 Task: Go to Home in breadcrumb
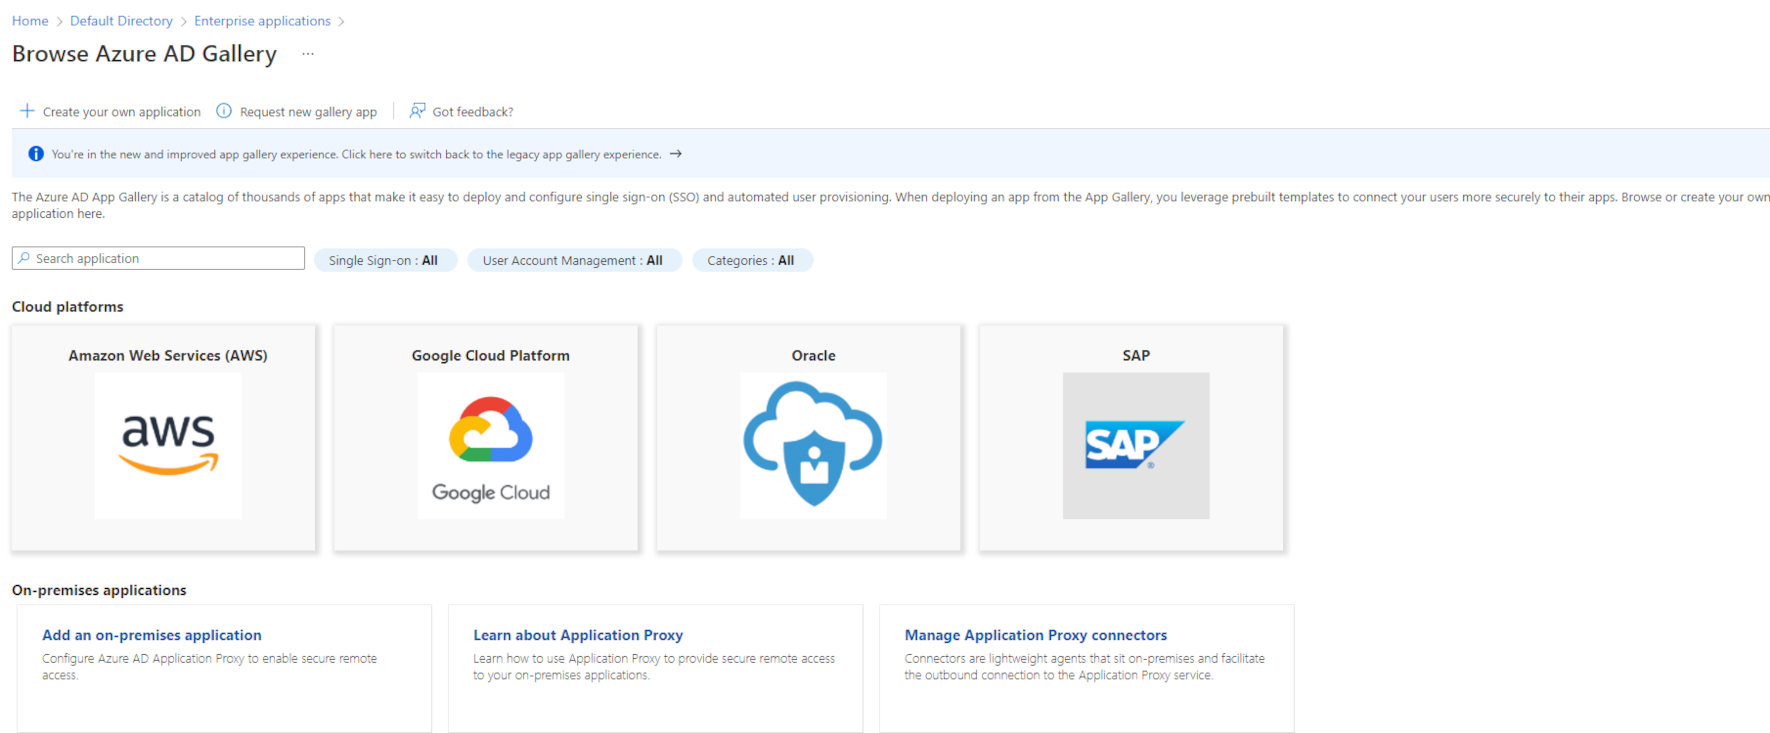(30, 21)
